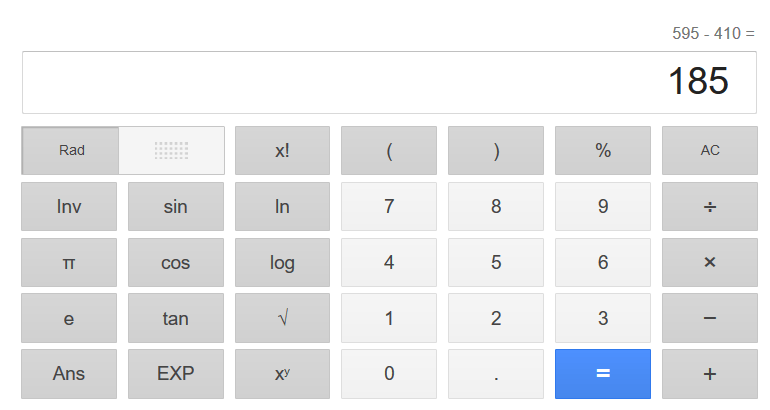Click the factorial x! key
This screenshot has height=410, width=770.
pos(282,151)
